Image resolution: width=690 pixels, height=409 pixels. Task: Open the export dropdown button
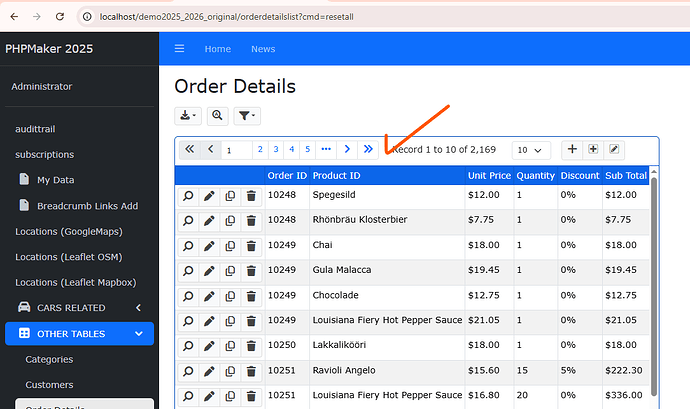(187, 116)
